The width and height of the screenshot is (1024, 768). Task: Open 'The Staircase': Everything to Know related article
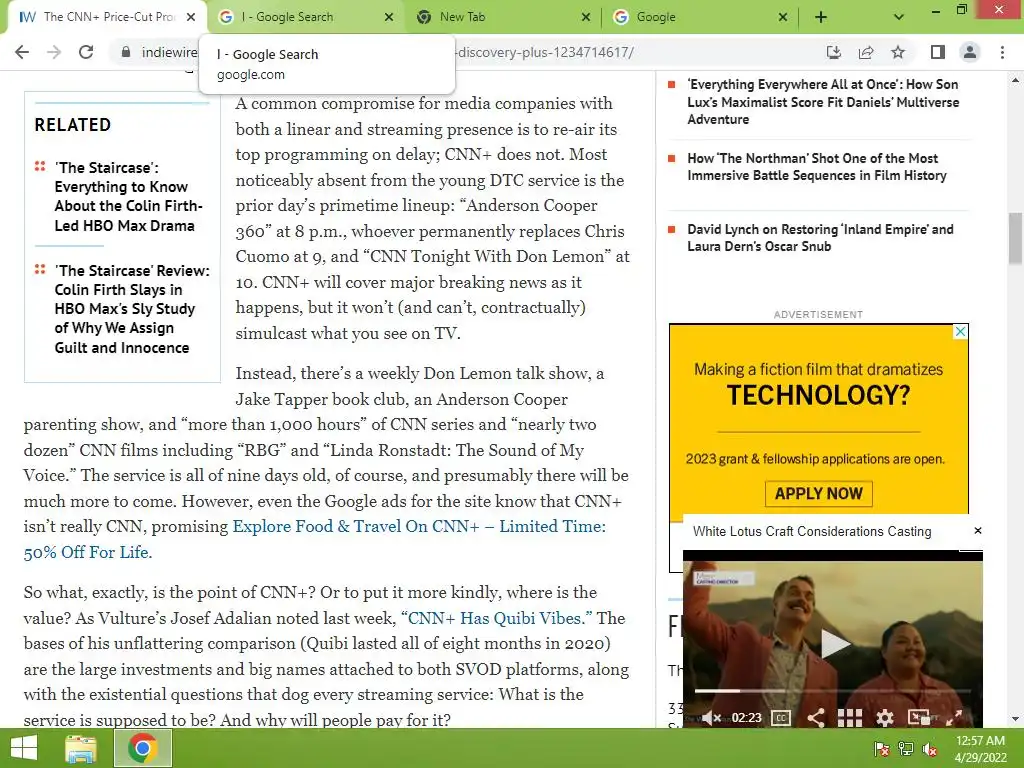click(128, 197)
